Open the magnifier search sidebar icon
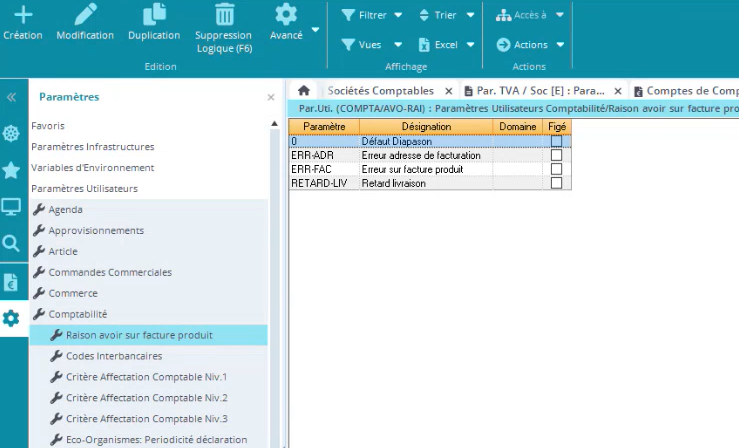 pos(11,244)
